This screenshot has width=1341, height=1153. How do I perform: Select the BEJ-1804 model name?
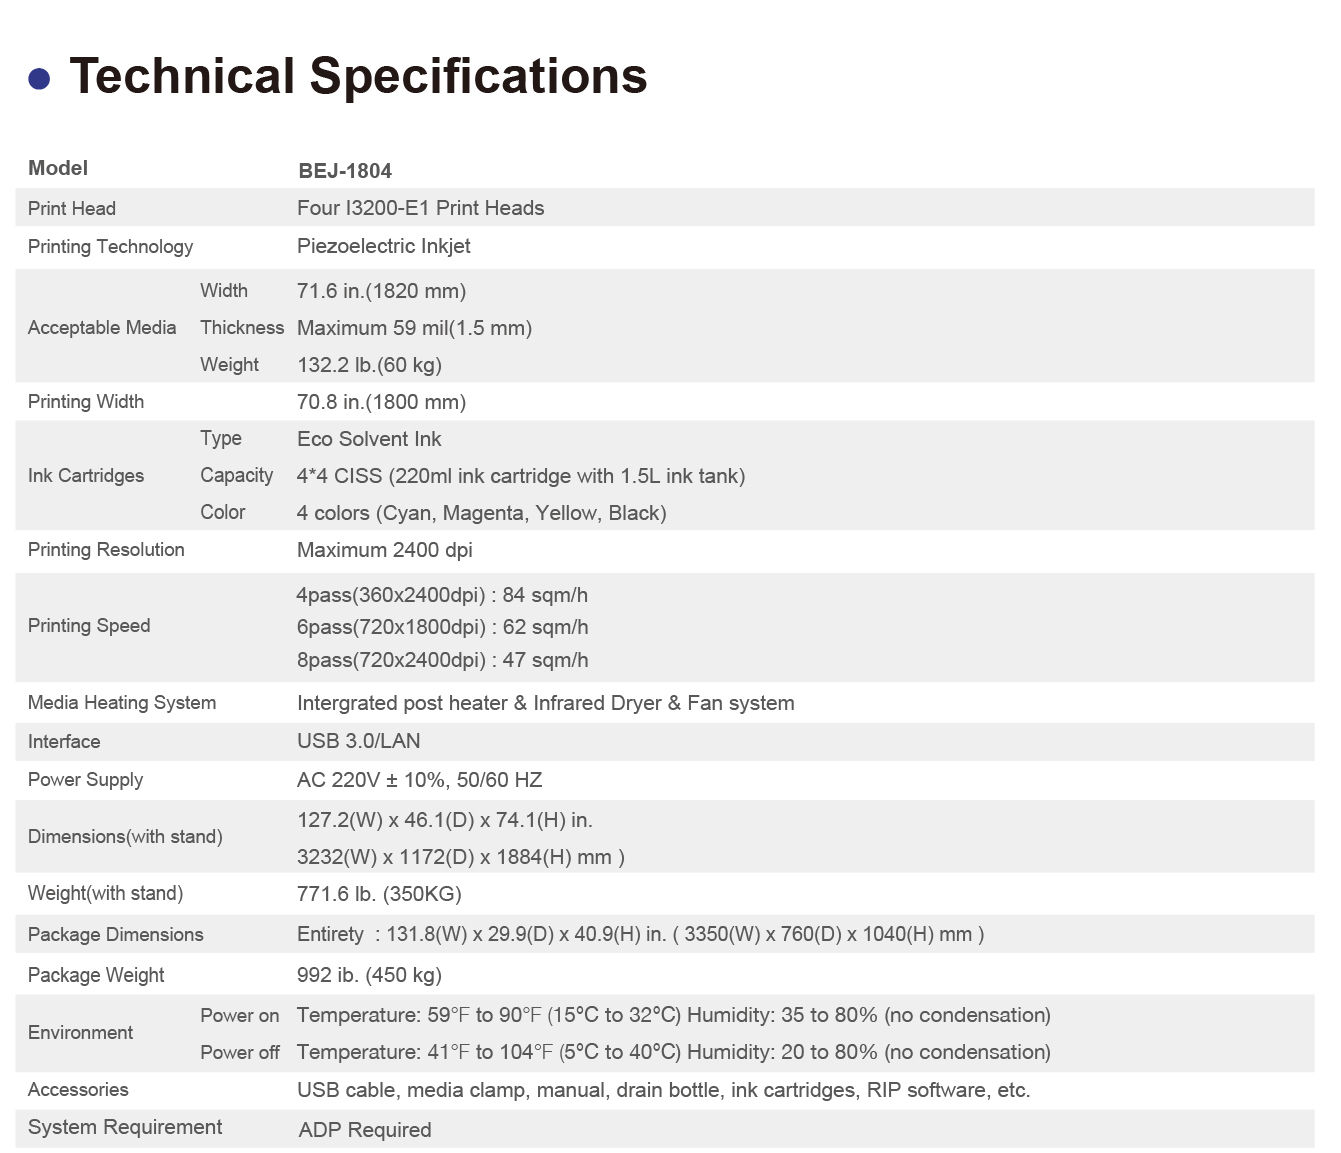345,171
